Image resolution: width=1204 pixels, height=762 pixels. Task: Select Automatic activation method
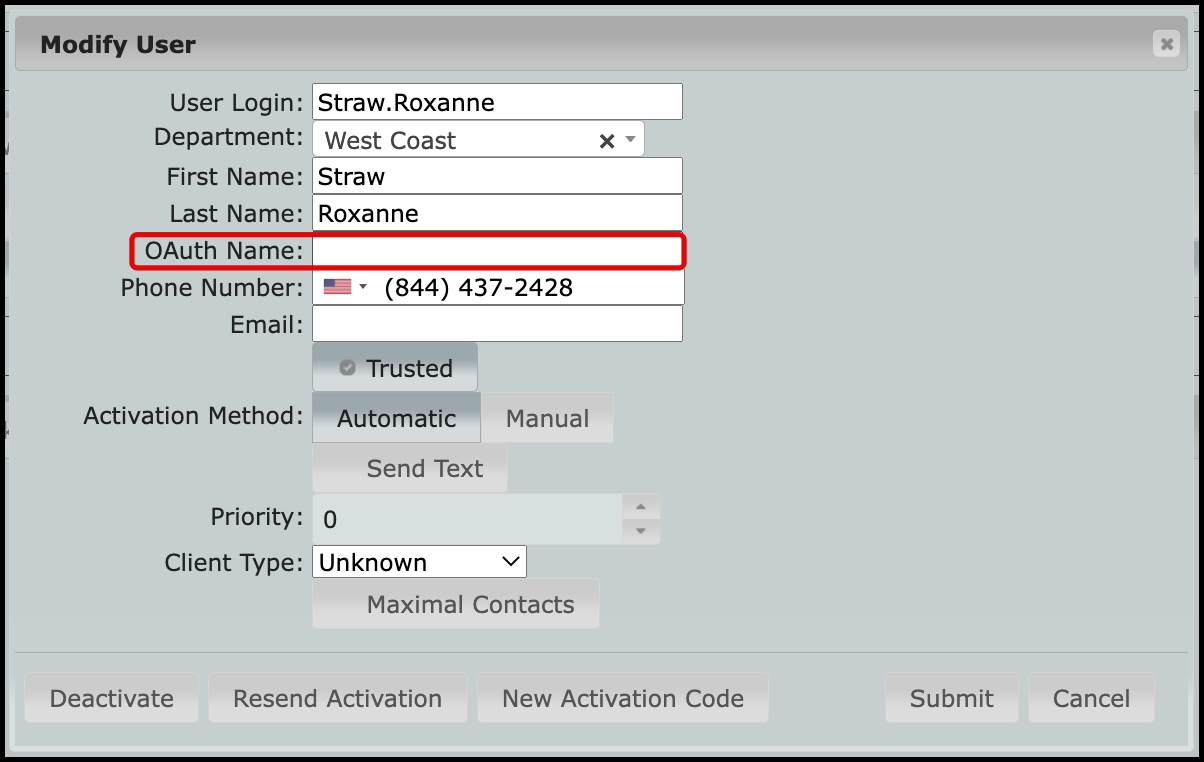click(397, 418)
